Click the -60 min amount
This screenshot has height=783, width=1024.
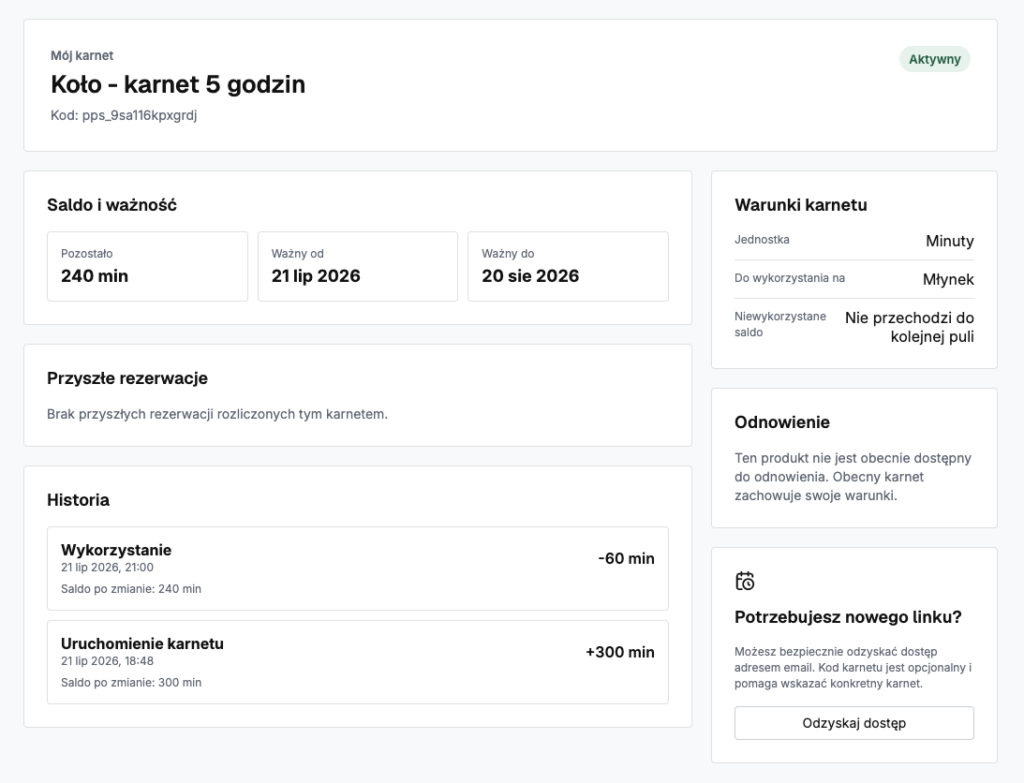pos(626,558)
